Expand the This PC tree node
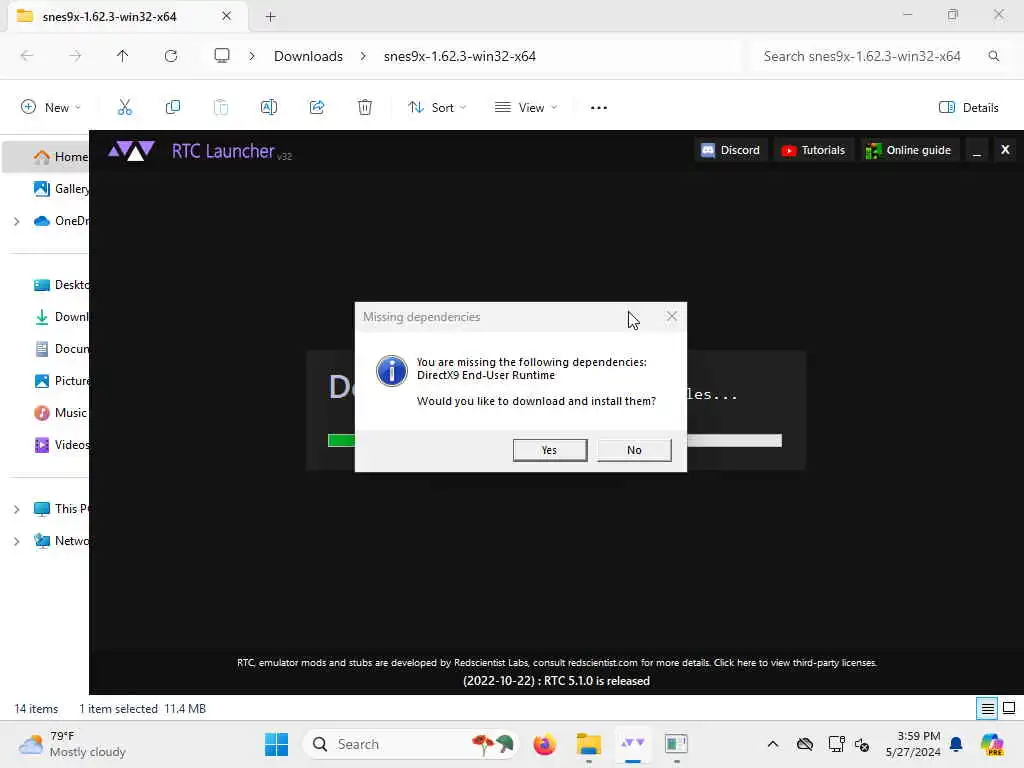Viewport: 1024px width, 768px height. click(x=16, y=509)
